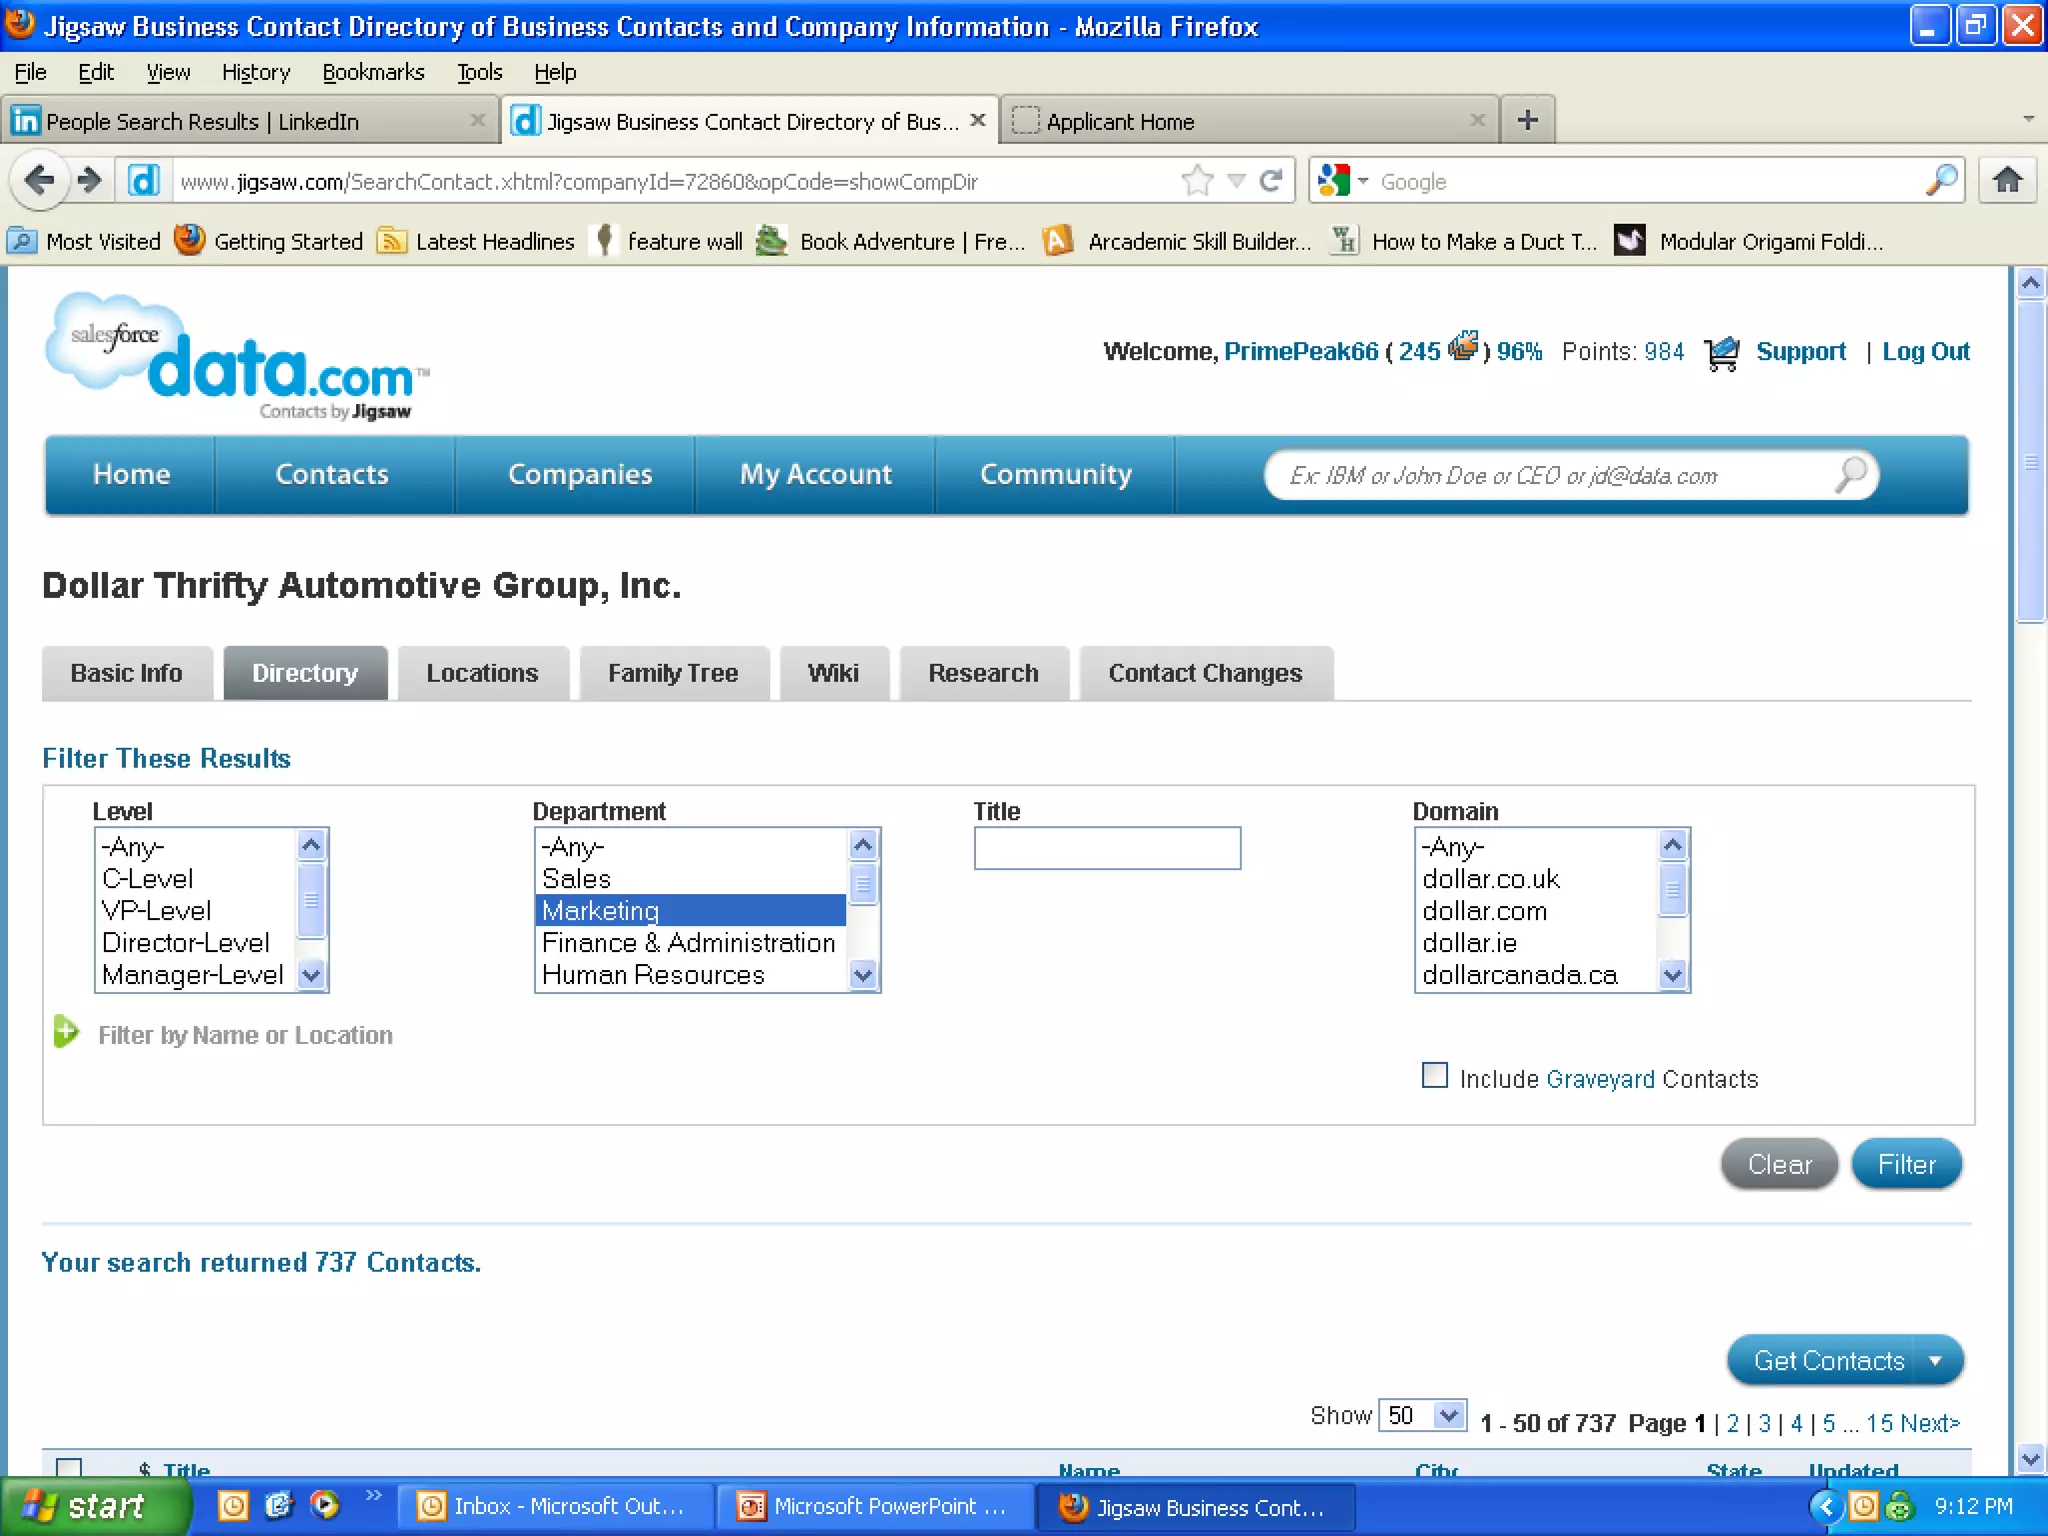Open the History menu
Viewport: 2048px width, 1536px height.
point(256,72)
